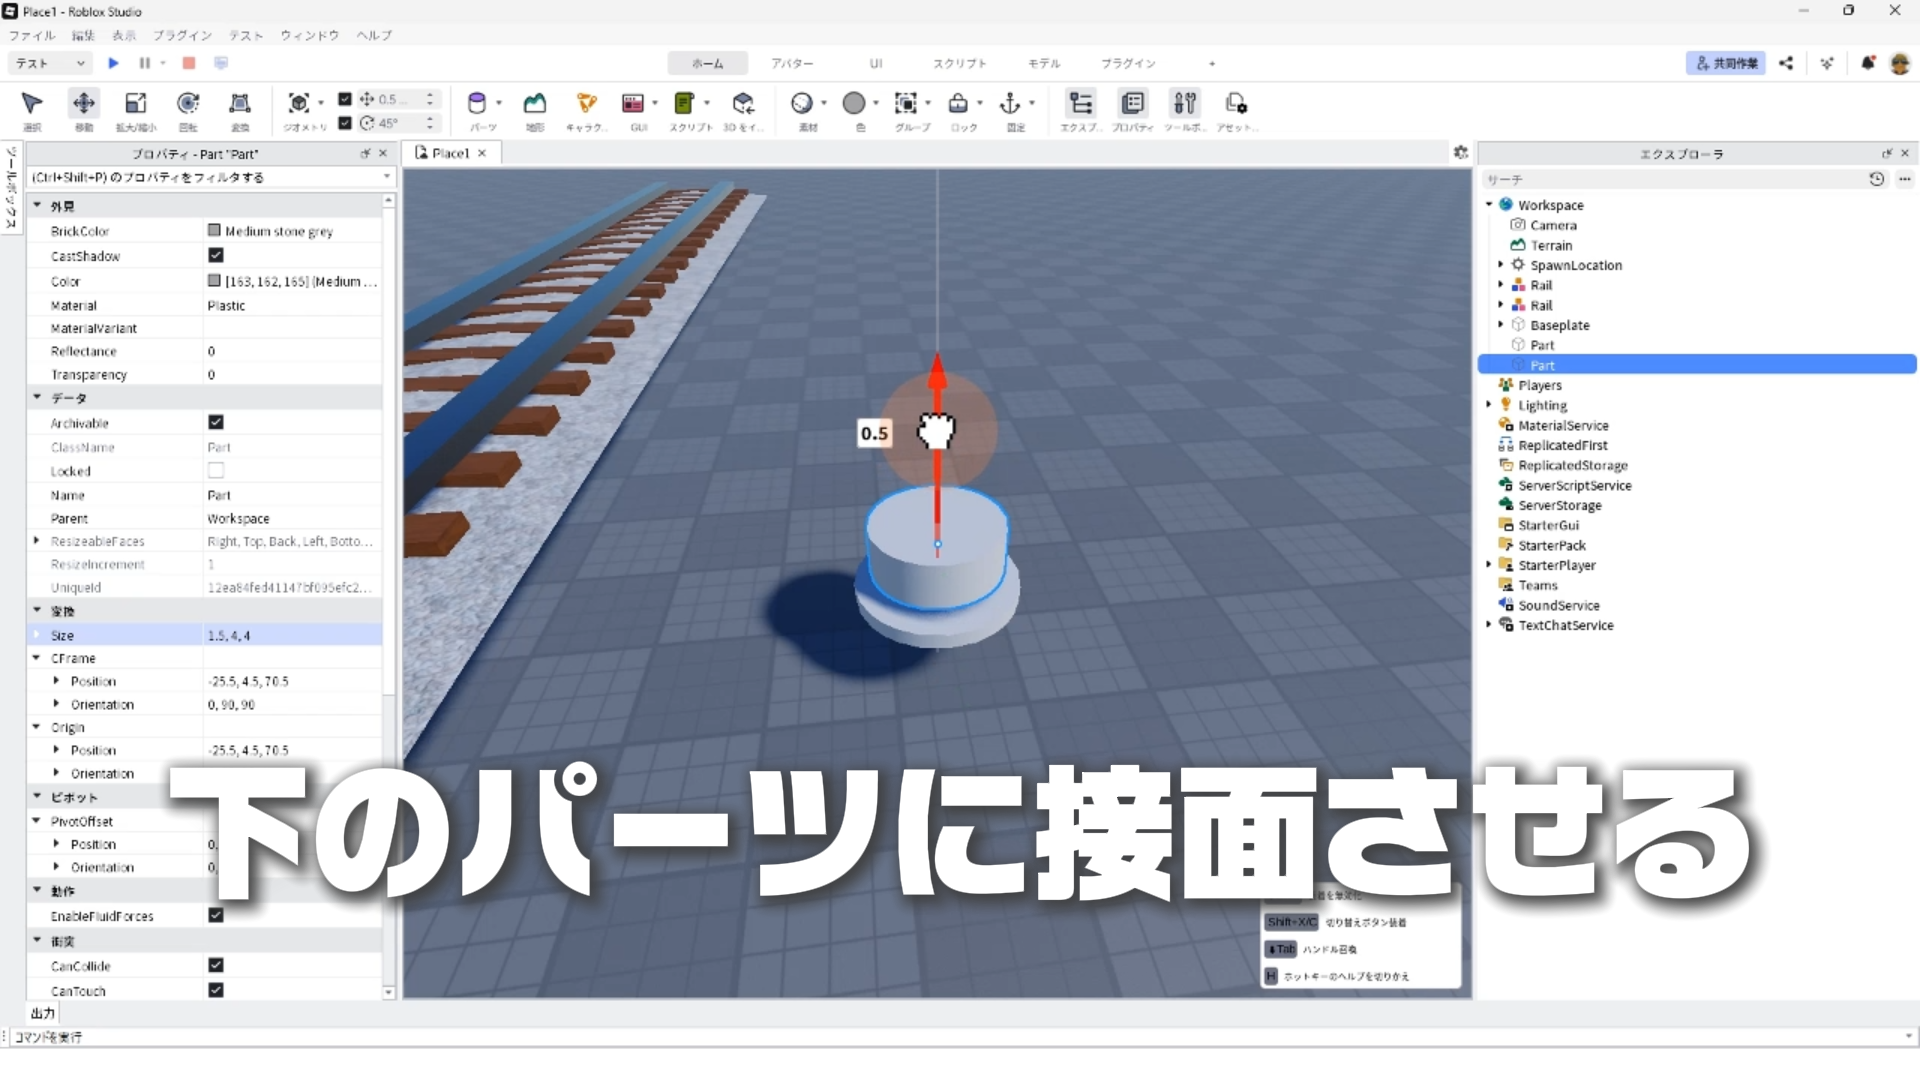Click the Anchor tool icon

tap(1010, 104)
